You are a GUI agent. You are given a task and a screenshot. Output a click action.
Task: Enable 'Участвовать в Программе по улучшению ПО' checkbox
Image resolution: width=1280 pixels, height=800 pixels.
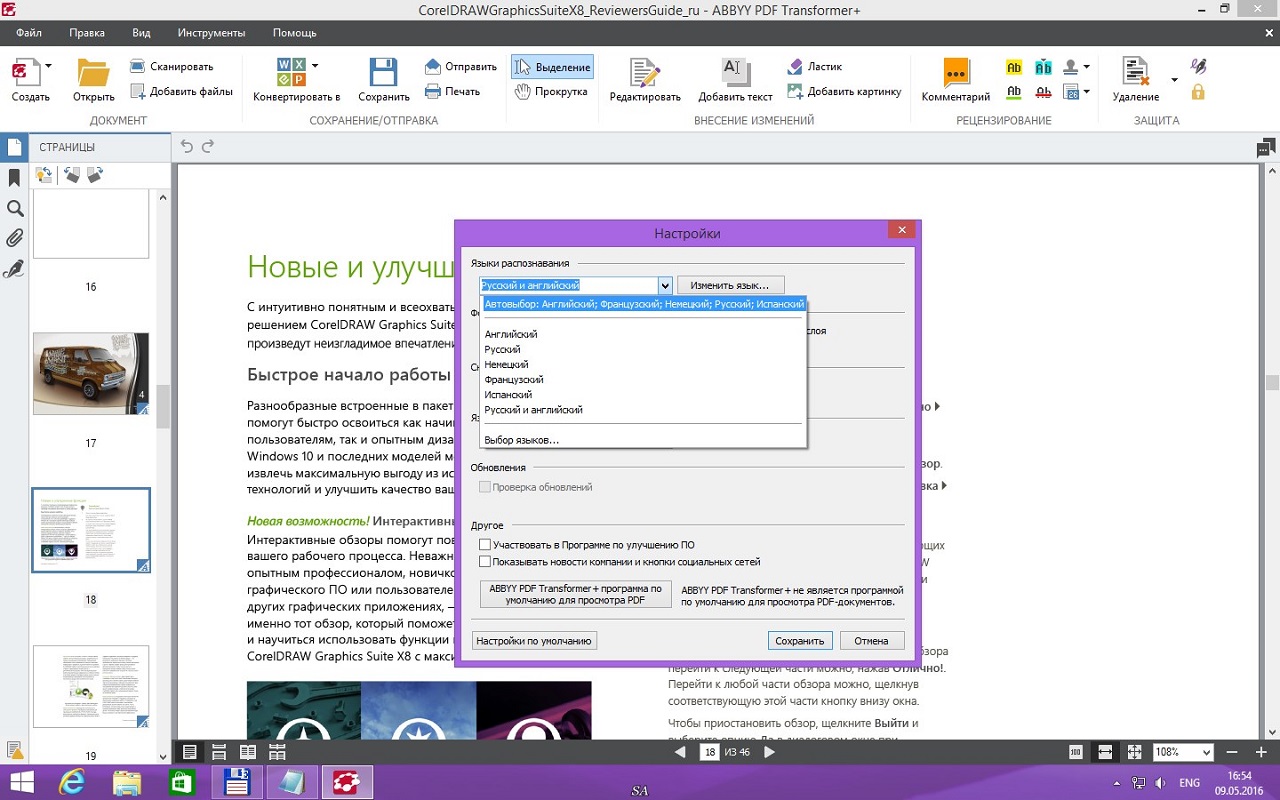point(485,545)
